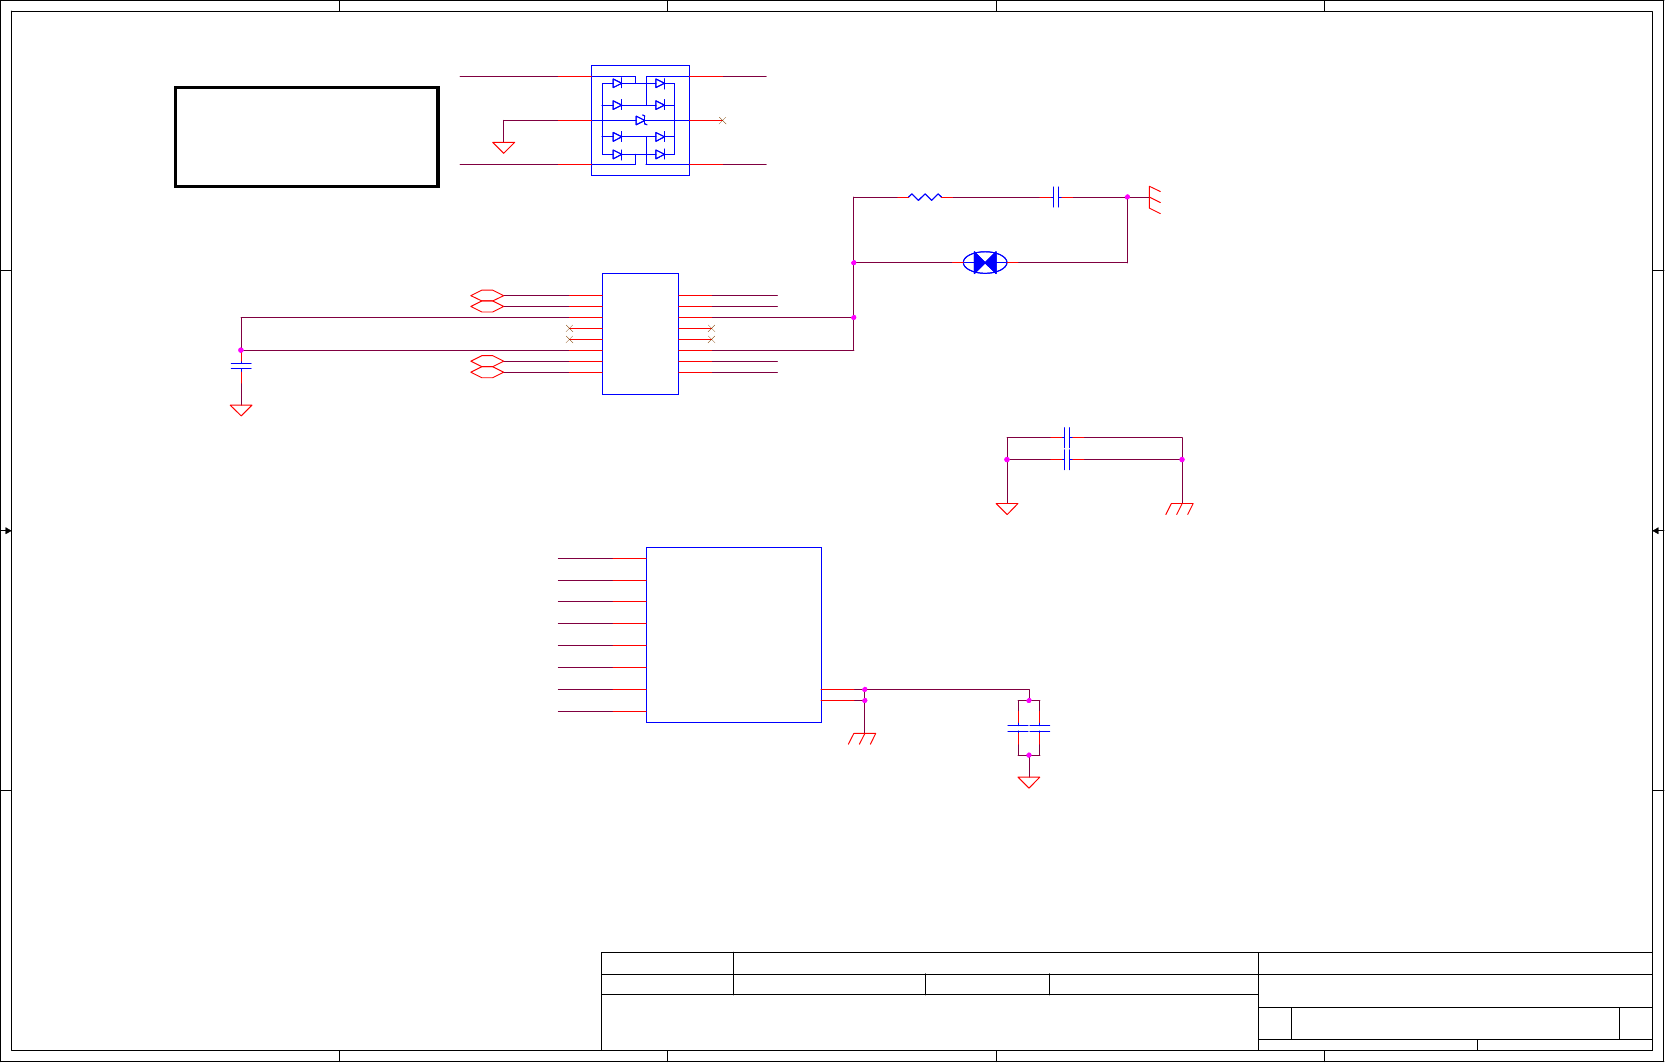
Task: Select the no-connect marker right of the diode array
Action: coord(722,120)
